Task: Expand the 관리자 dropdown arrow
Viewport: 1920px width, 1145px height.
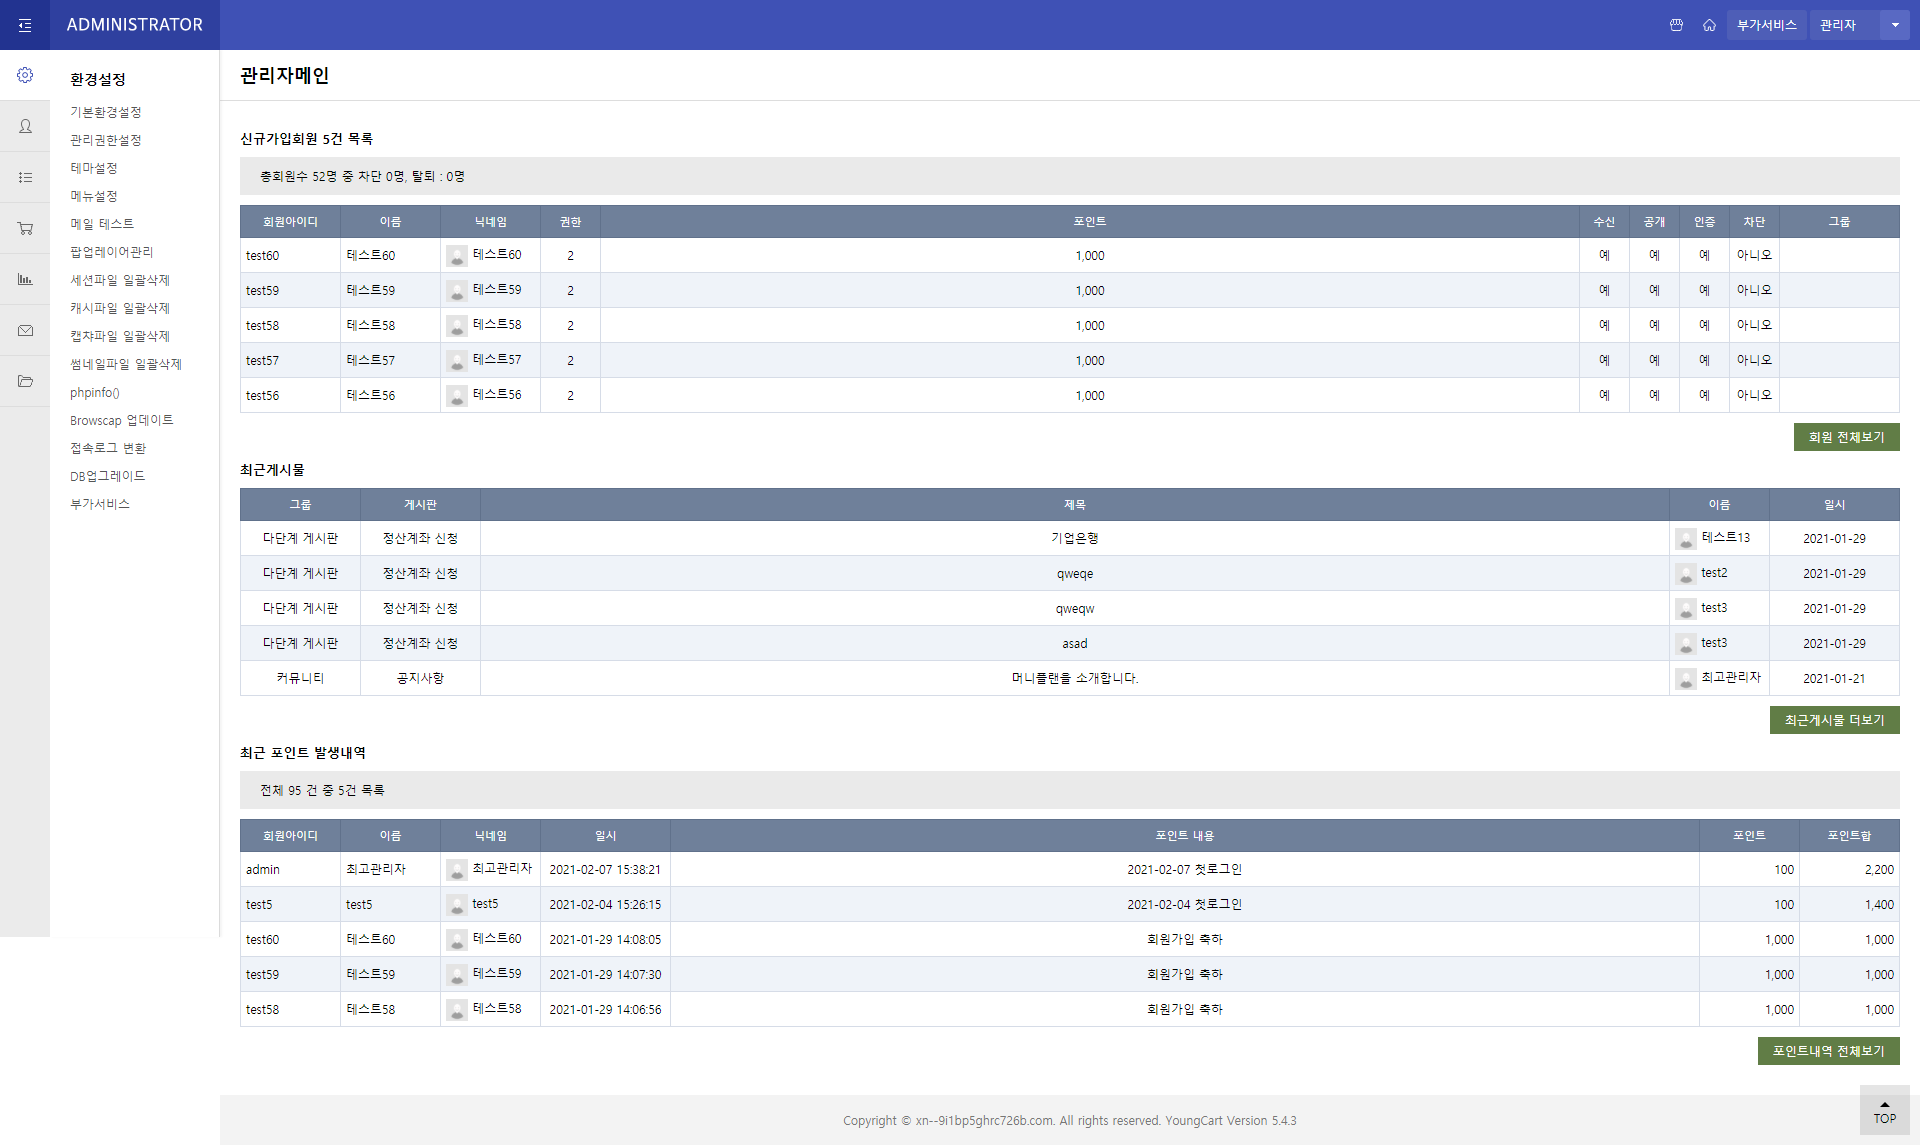Action: [x=1895, y=25]
